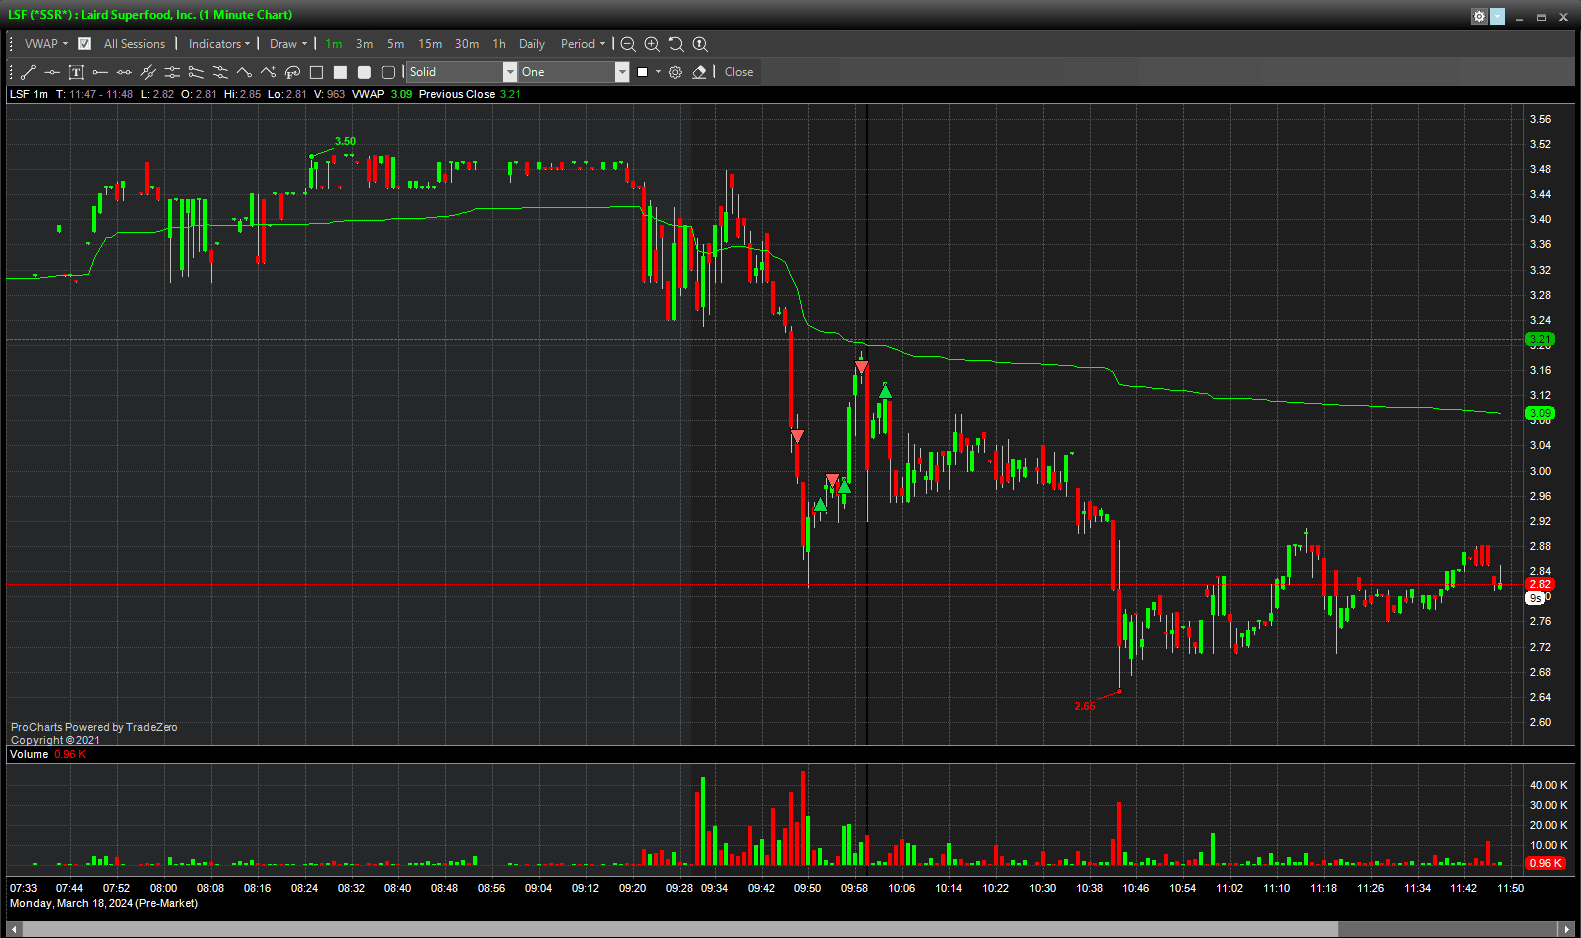
Task: Switch to the Daily timeframe
Action: coord(532,44)
